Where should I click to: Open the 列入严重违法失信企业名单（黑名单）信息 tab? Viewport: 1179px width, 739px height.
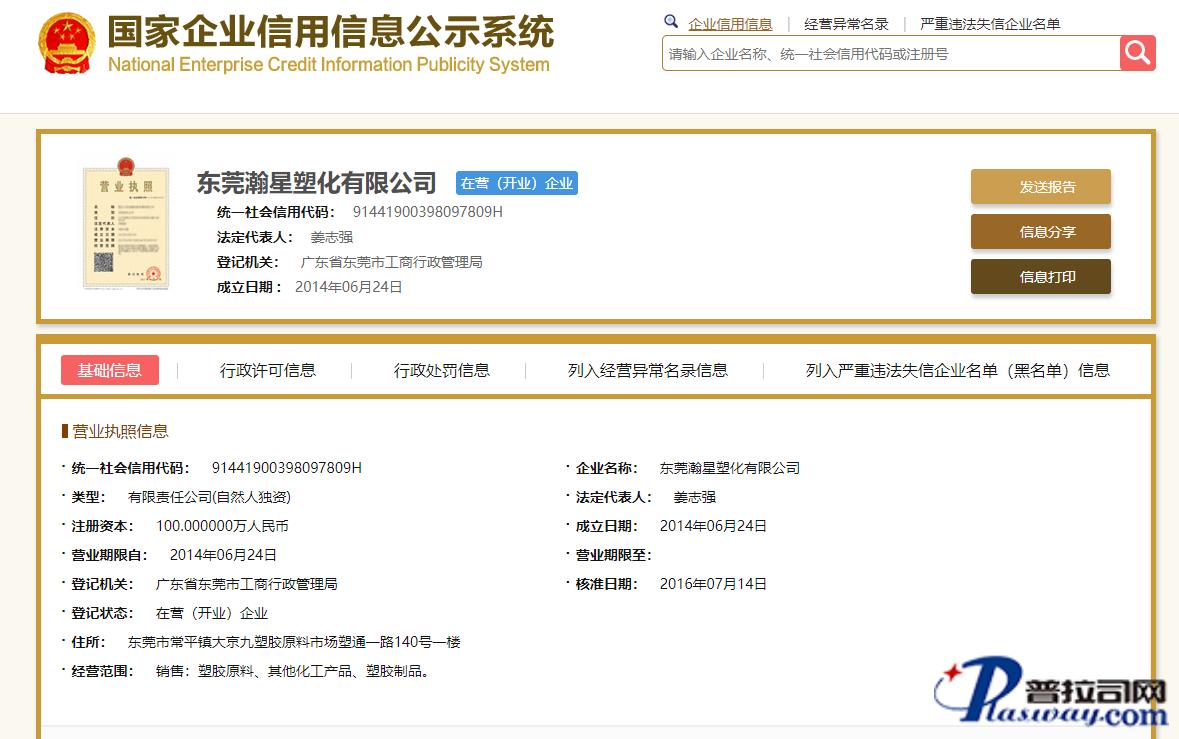(x=957, y=370)
